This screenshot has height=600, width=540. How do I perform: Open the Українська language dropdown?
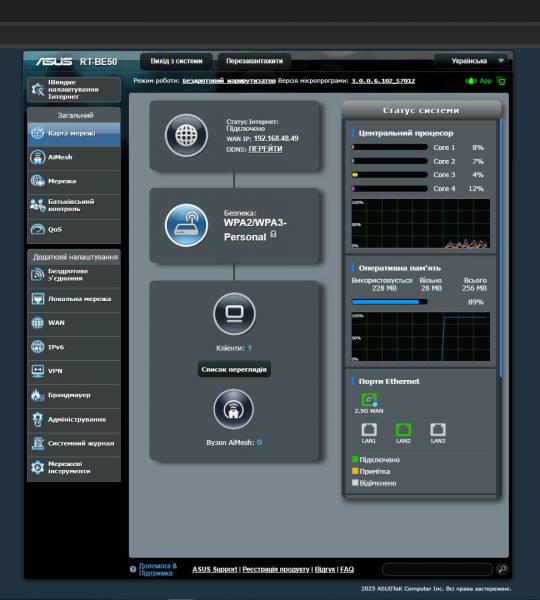coord(472,61)
